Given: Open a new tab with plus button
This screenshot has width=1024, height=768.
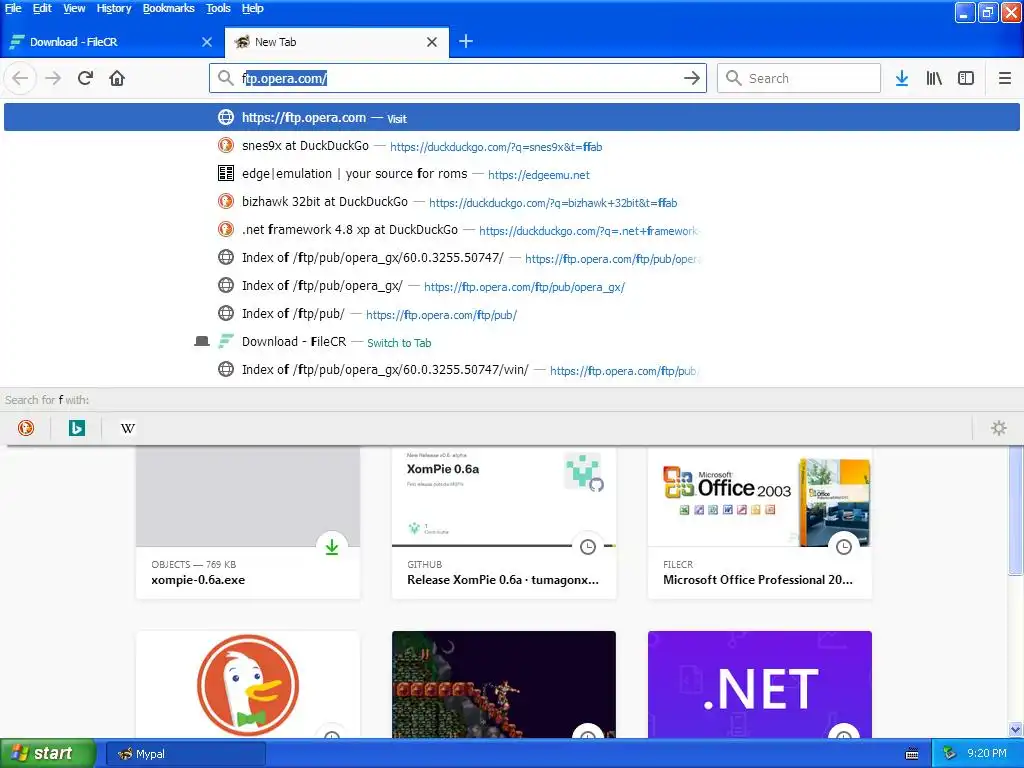Looking at the screenshot, I should 466,42.
